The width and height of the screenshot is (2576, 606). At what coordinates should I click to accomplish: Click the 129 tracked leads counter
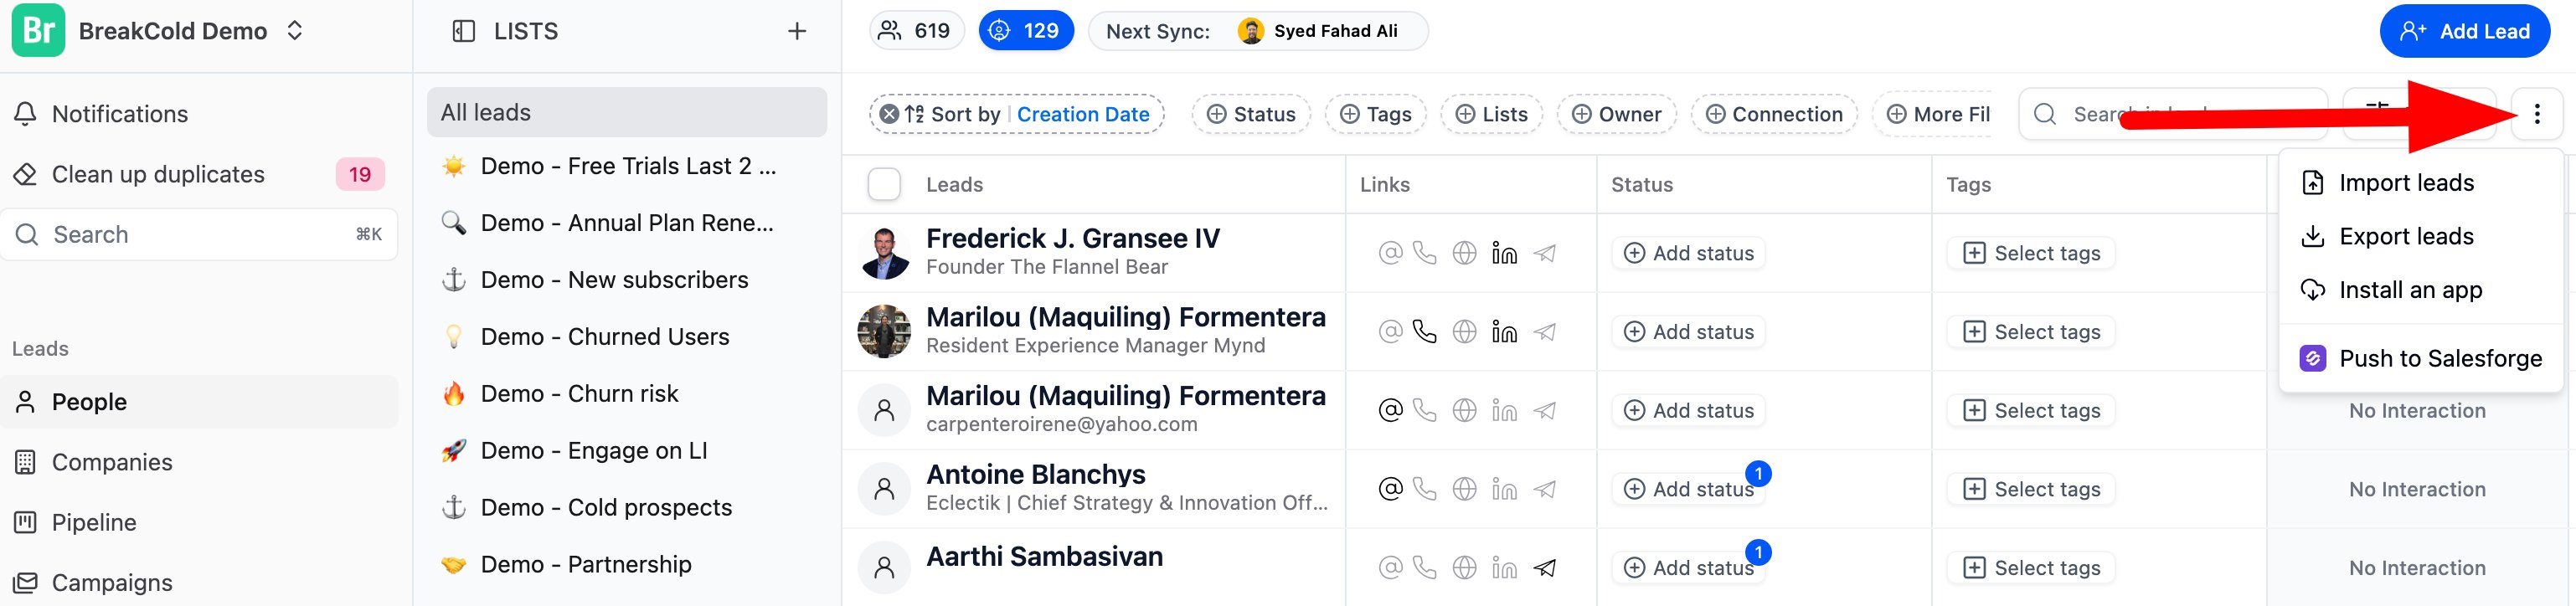click(1026, 31)
